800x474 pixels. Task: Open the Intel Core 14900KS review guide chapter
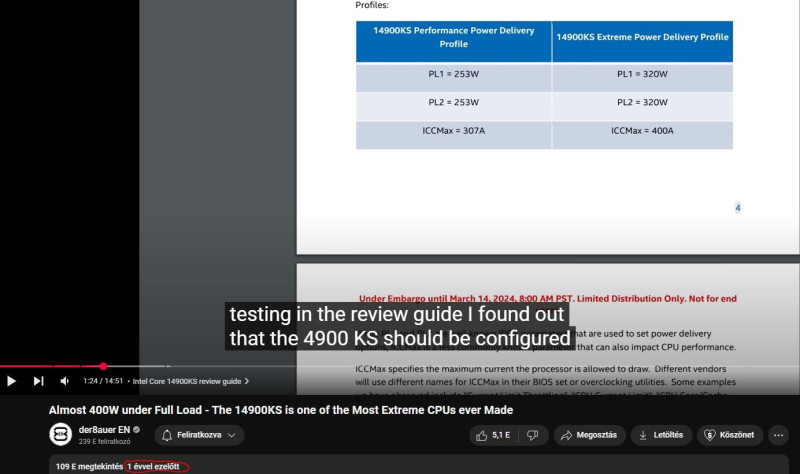click(191, 381)
